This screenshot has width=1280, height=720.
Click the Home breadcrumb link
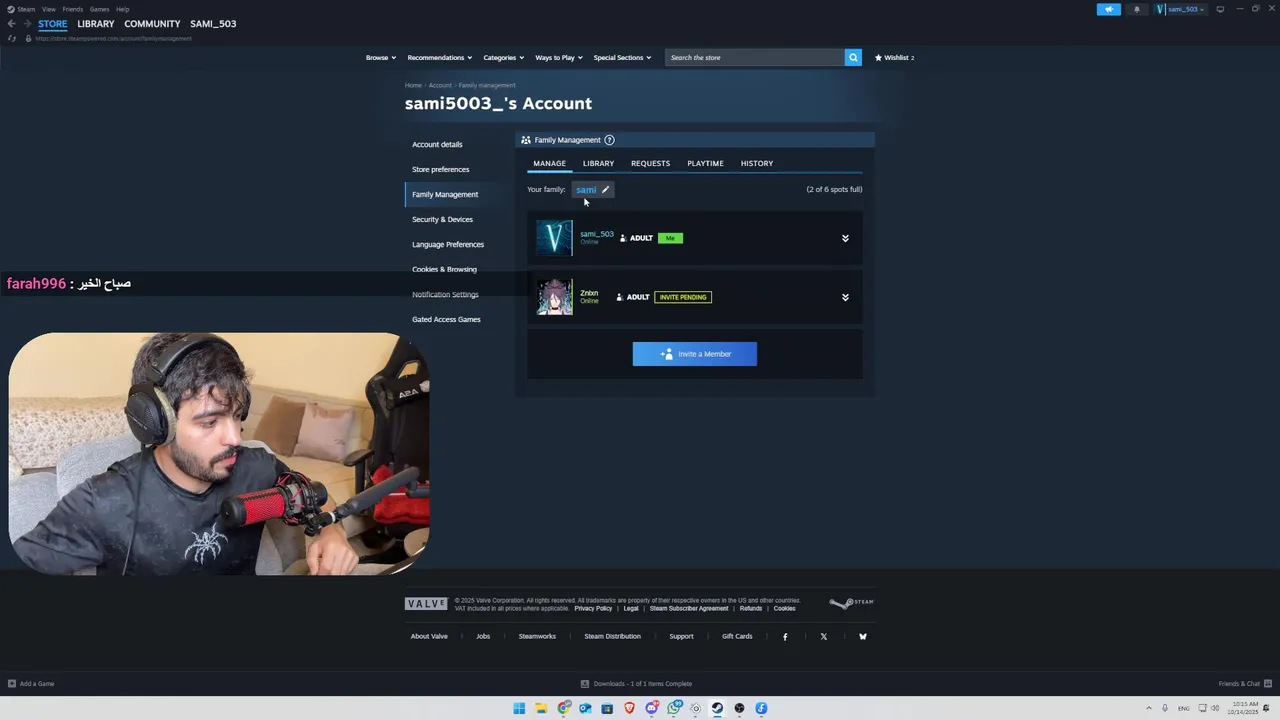click(x=413, y=85)
